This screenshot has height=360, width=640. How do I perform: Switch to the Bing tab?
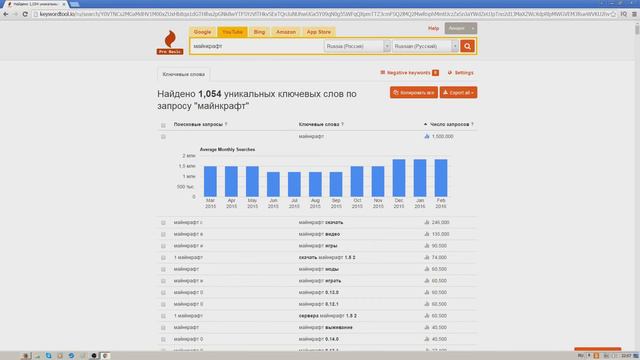pyautogui.click(x=259, y=32)
